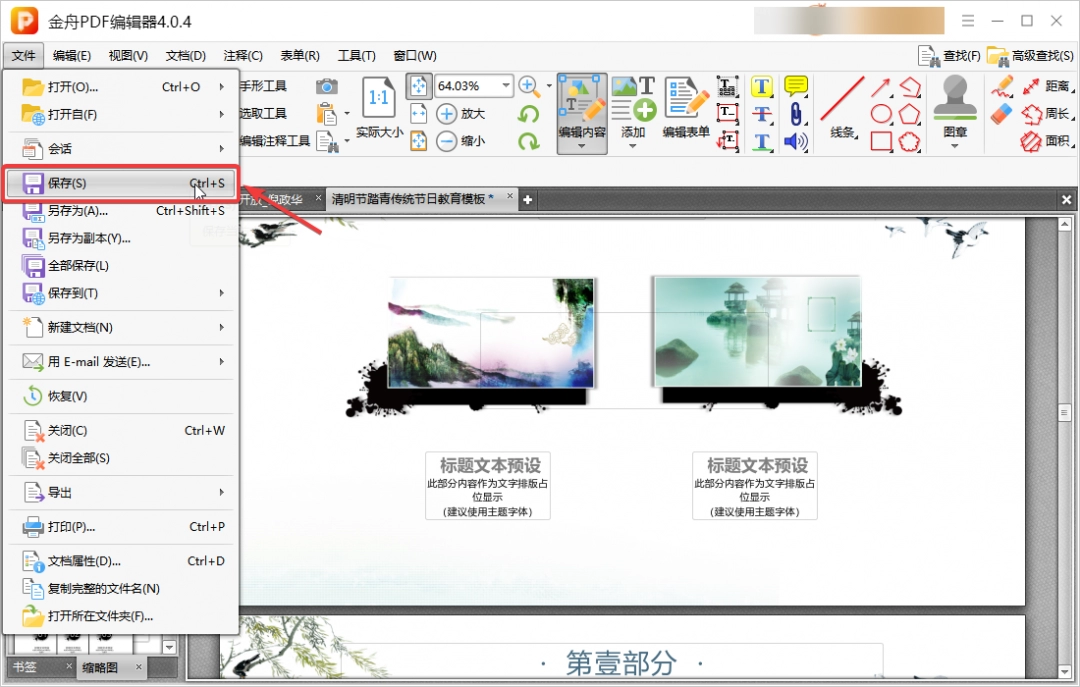The height and width of the screenshot is (687, 1080).
Task: Click the 缩小 zoom out control
Action: coord(445,140)
